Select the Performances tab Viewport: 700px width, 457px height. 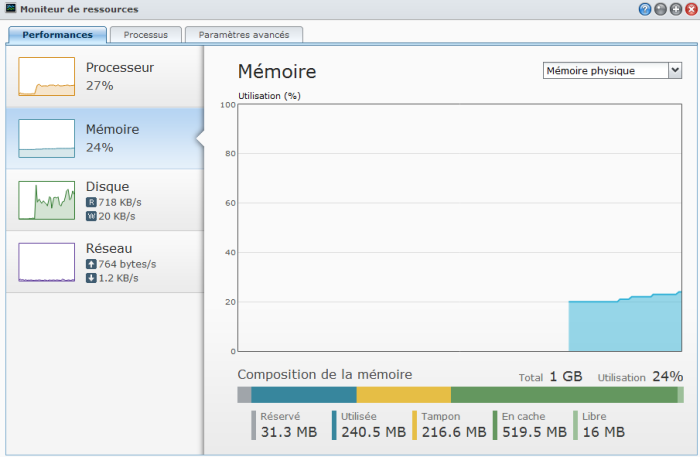click(x=57, y=34)
